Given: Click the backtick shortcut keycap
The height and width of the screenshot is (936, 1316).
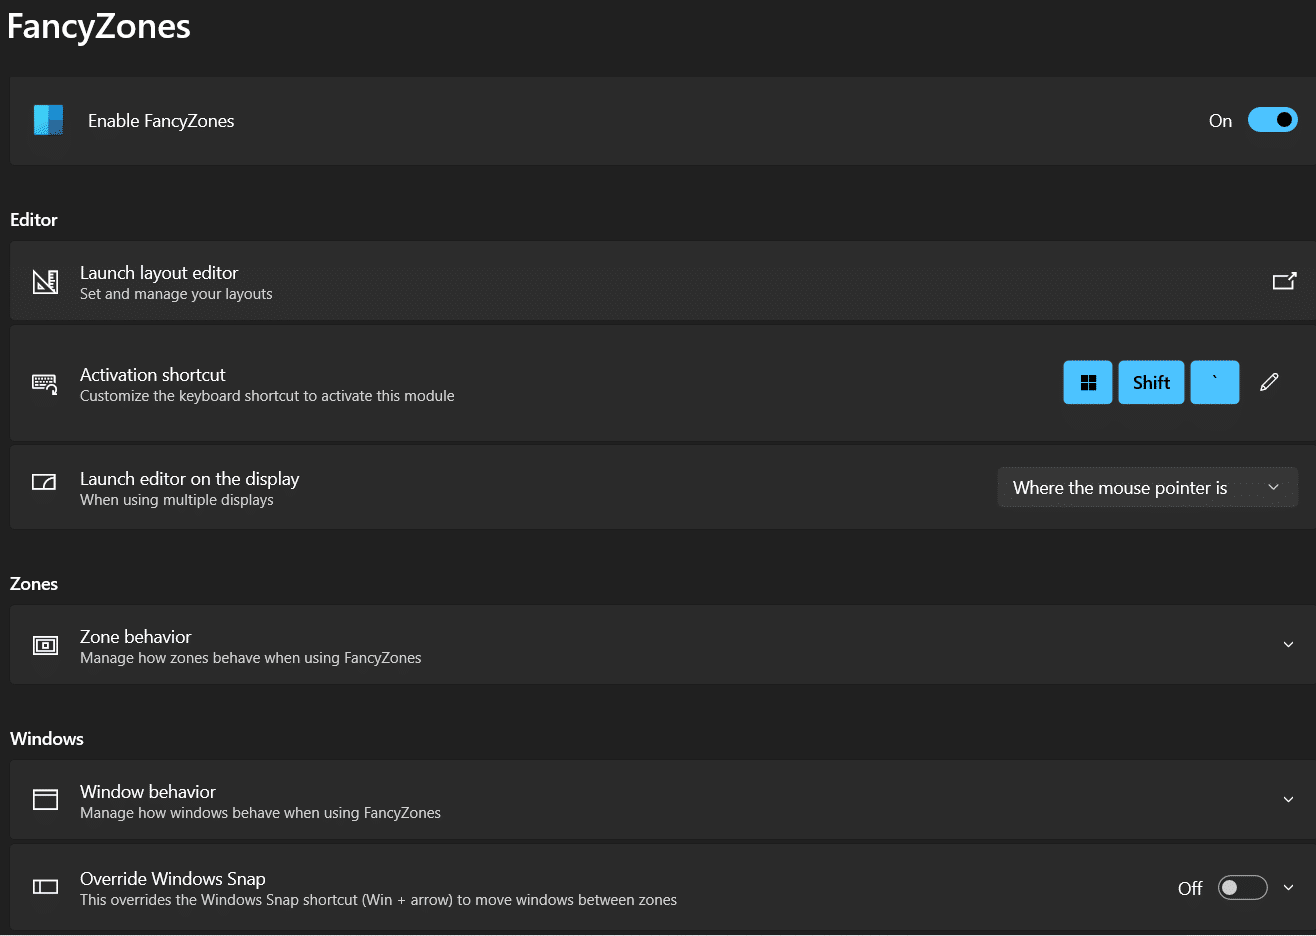Looking at the screenshot, I should coord(1215,382).
